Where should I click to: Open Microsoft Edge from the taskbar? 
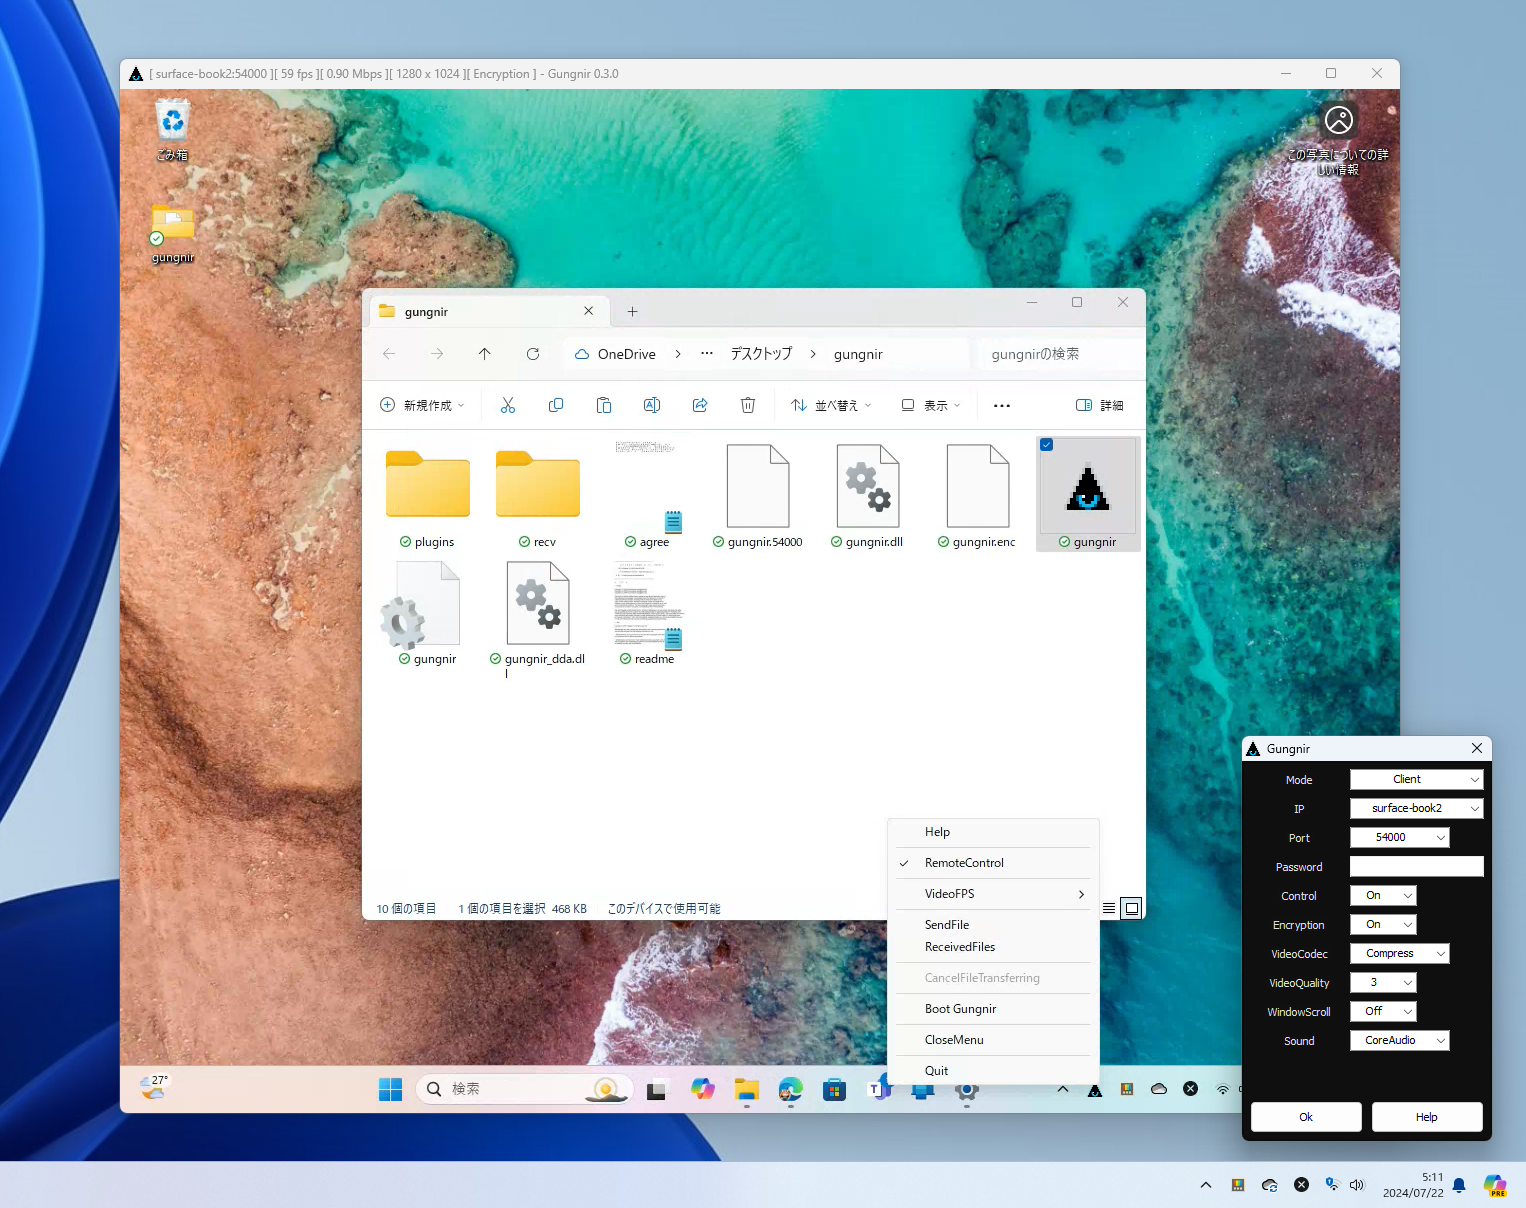790,1089
